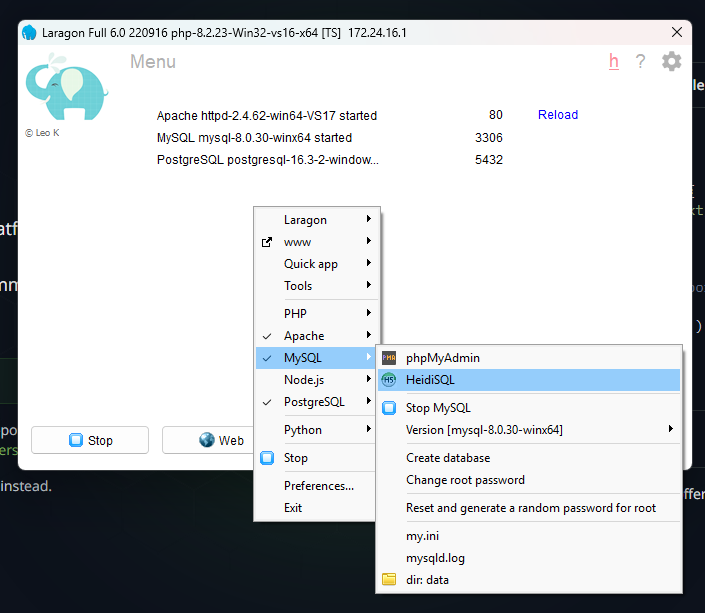Image resolution: width=705 pixels, height=613 pixels.
Task: Click the Stop MySQL square icon
Action: 389,408
